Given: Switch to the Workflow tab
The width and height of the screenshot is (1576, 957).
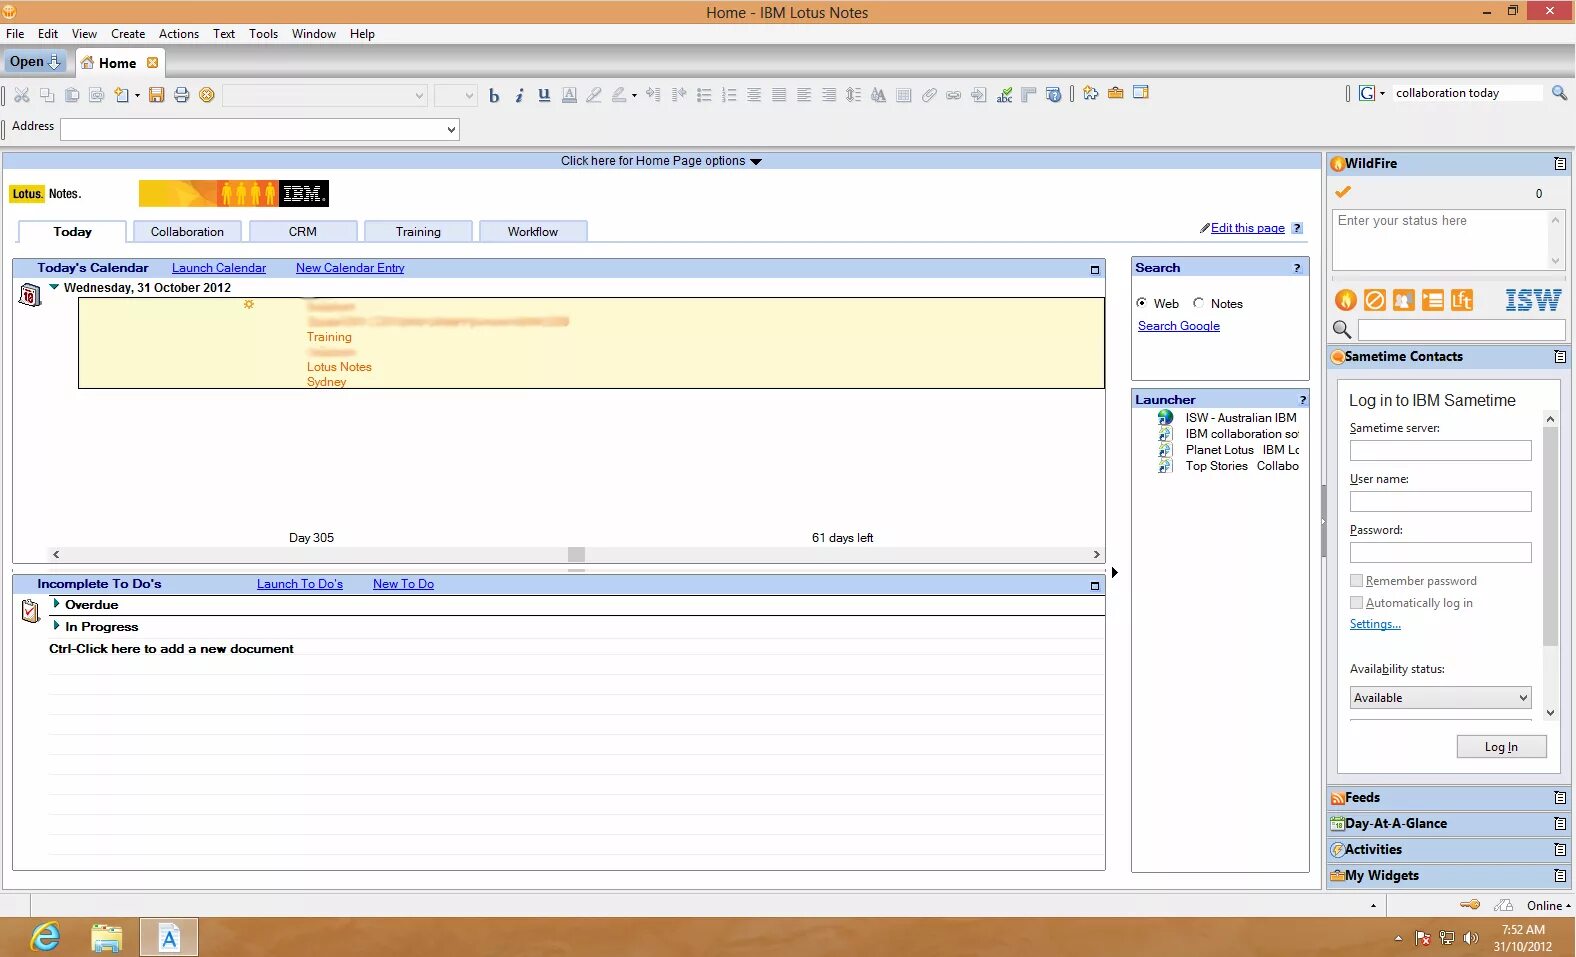Looking at the screenshot, I should [533, 232].
